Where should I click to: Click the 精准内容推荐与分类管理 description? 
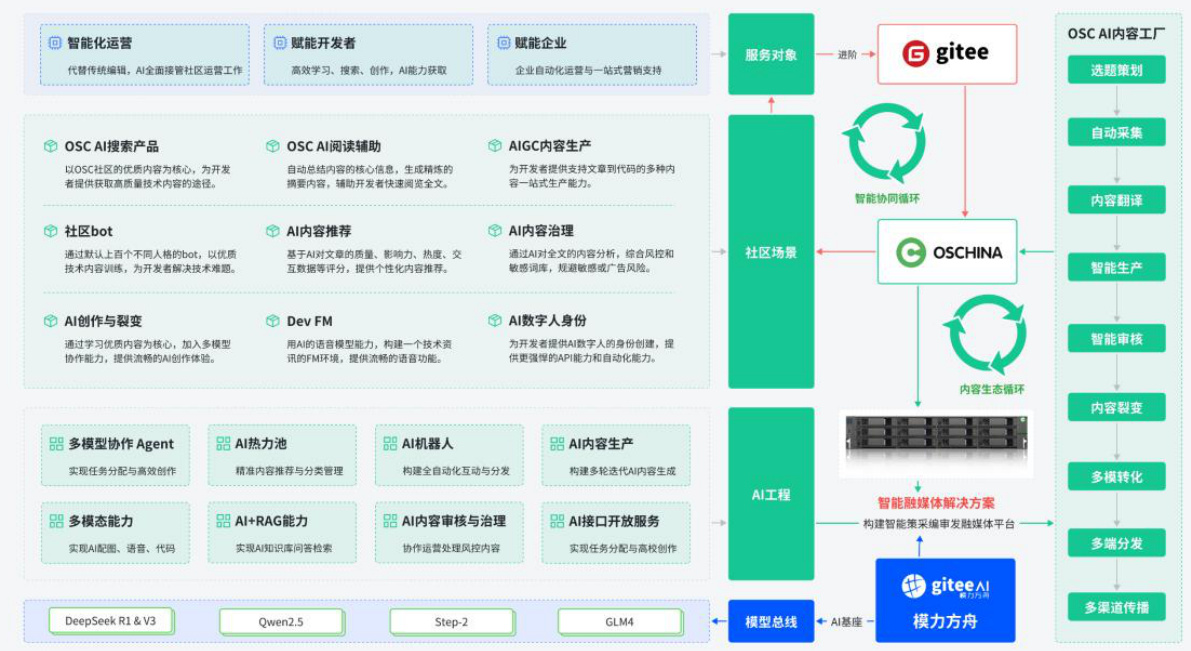[x=289, y=471]
